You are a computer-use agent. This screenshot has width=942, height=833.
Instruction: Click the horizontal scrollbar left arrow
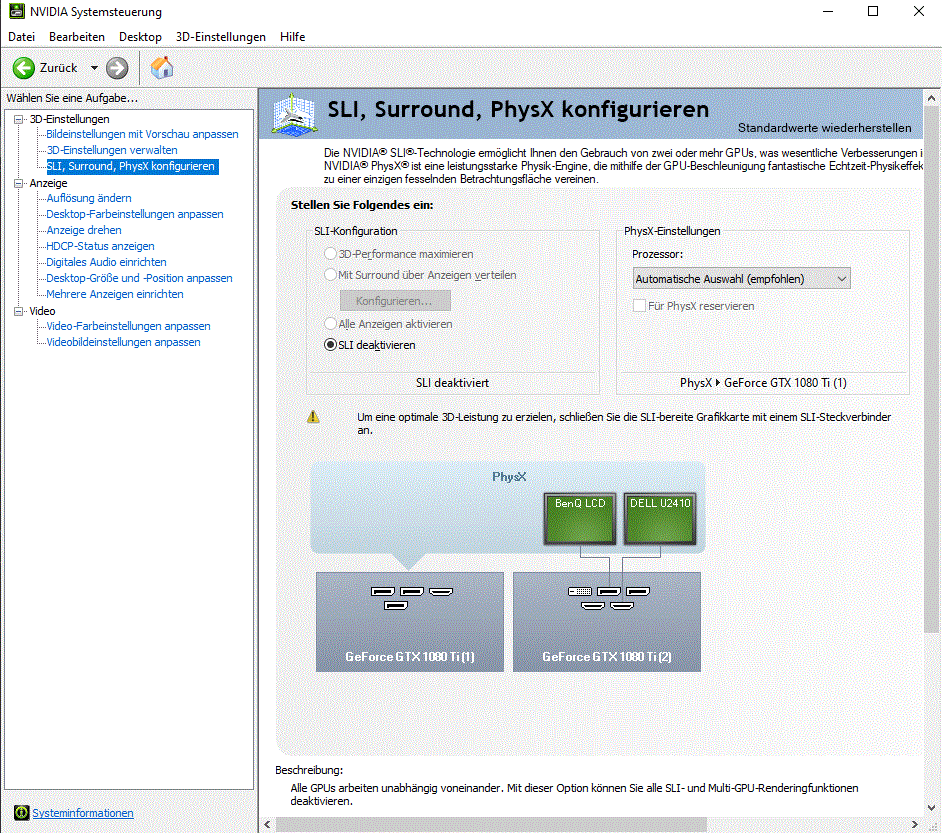pos(267,825)
